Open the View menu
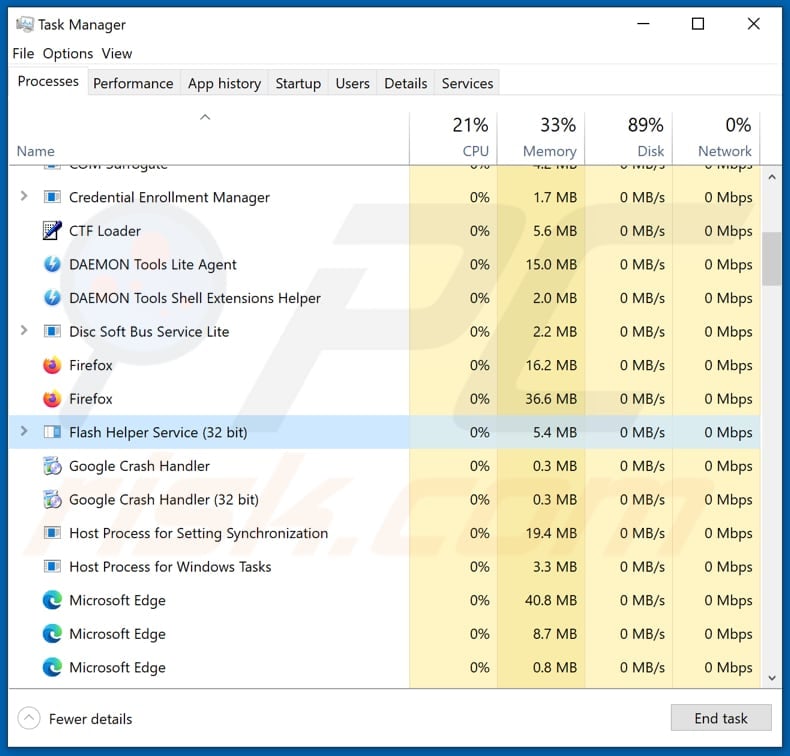Image resolution: width=790 pixels, height=756 pixels. pos(117,53)
